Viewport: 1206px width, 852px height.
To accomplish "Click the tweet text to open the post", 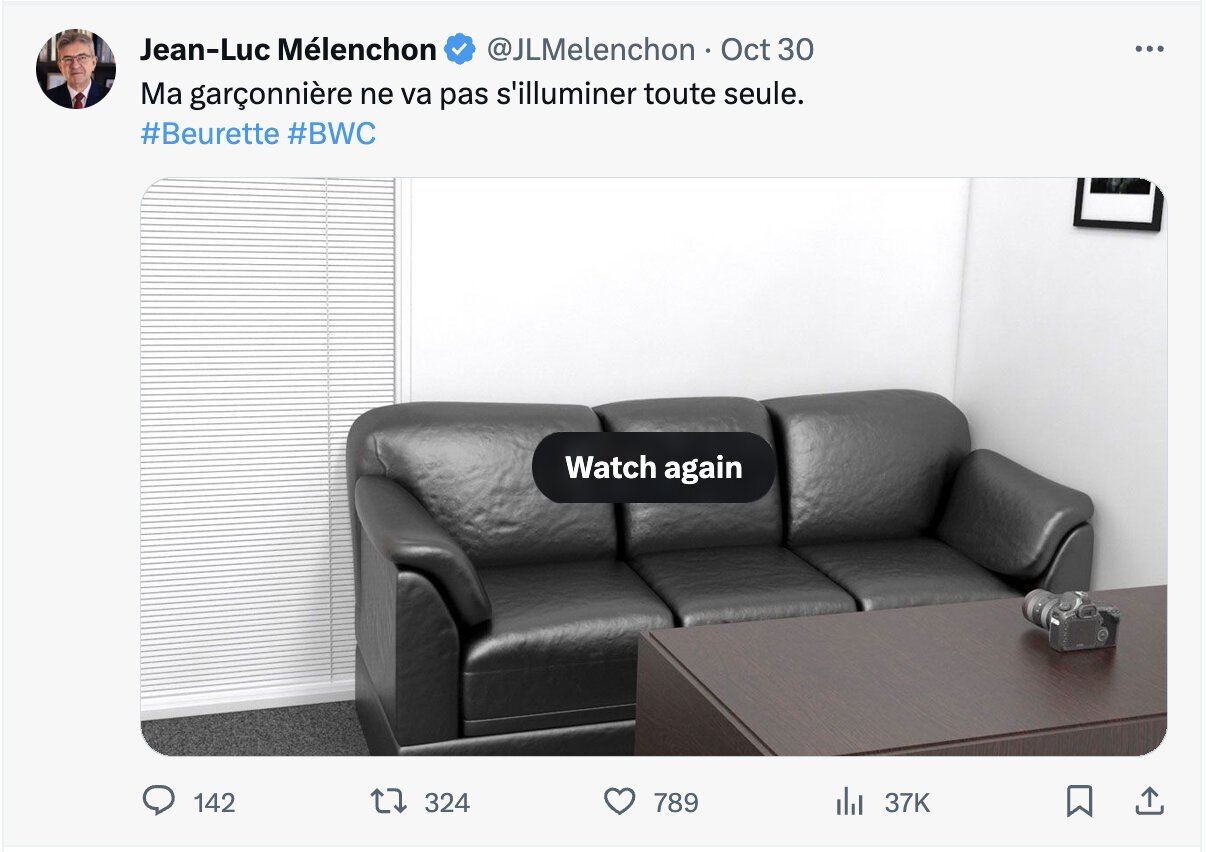I will [472, 95].
